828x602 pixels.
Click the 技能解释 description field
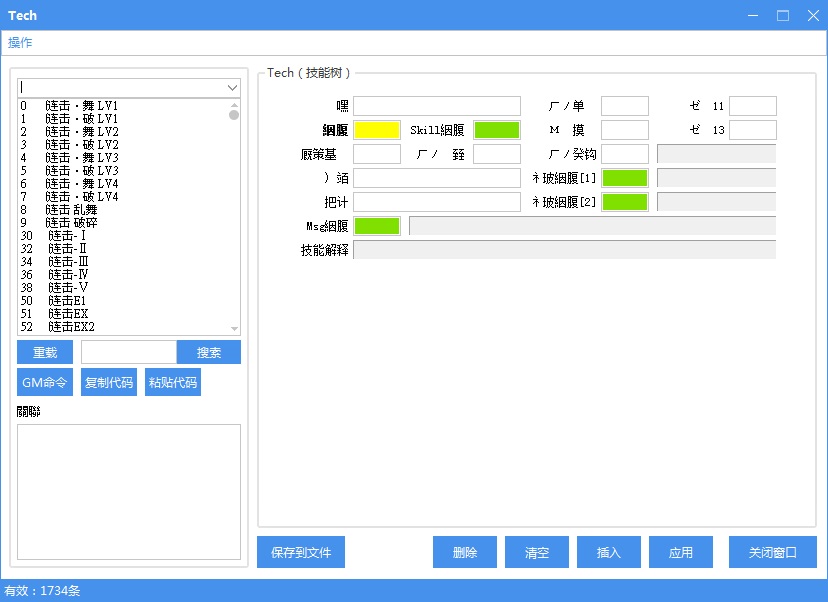(x=564, y=250)
